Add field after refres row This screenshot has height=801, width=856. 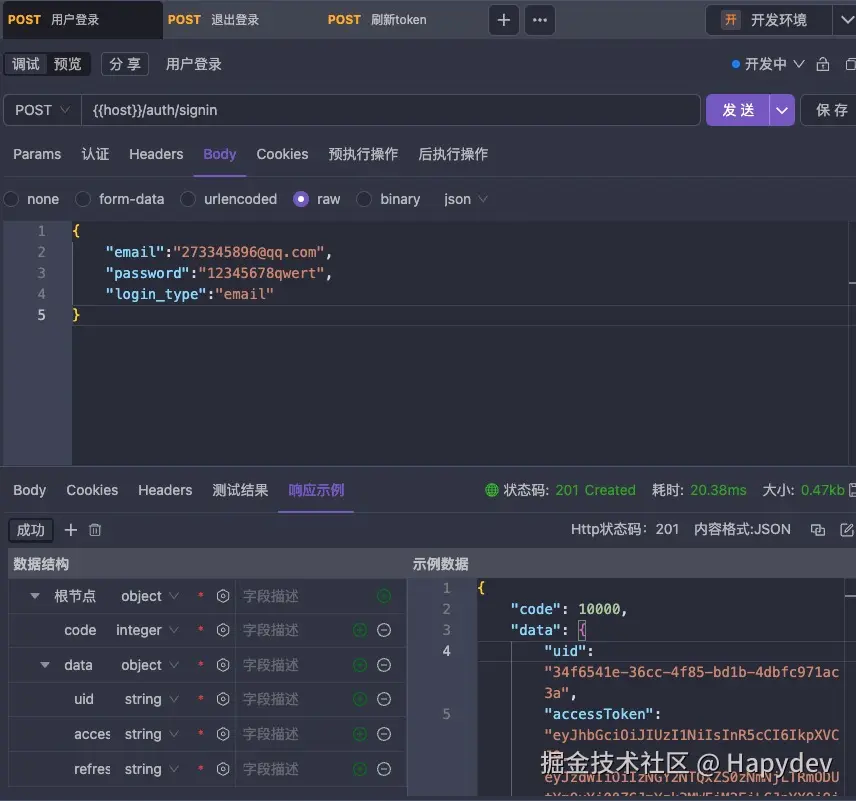click(360, 769)
